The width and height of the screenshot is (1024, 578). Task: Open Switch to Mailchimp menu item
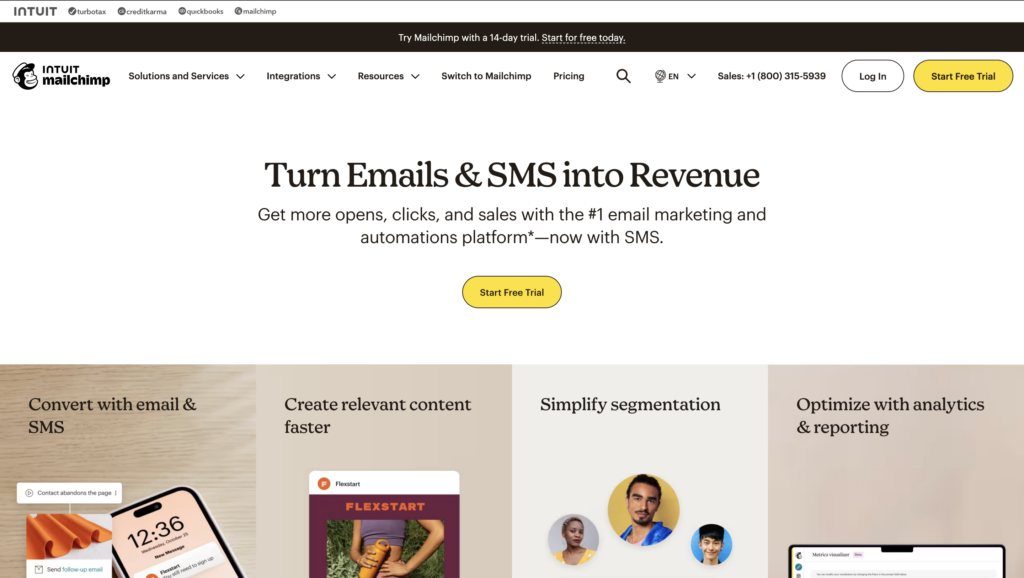486,76
